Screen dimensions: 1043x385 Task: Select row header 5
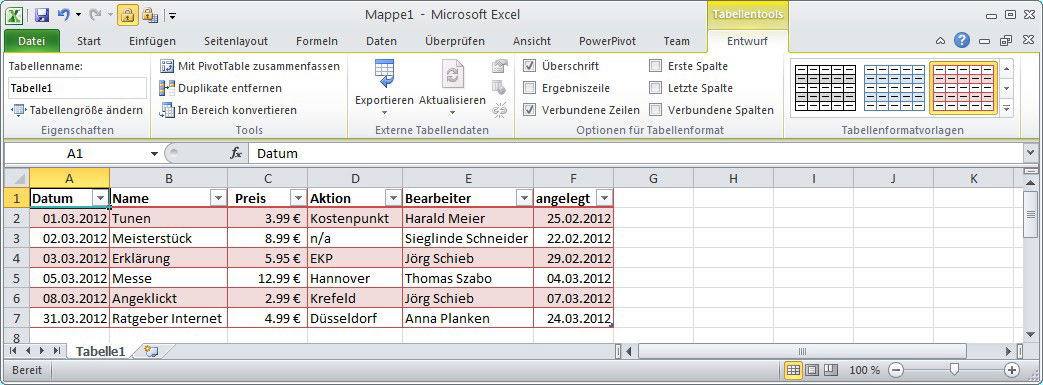17,278
